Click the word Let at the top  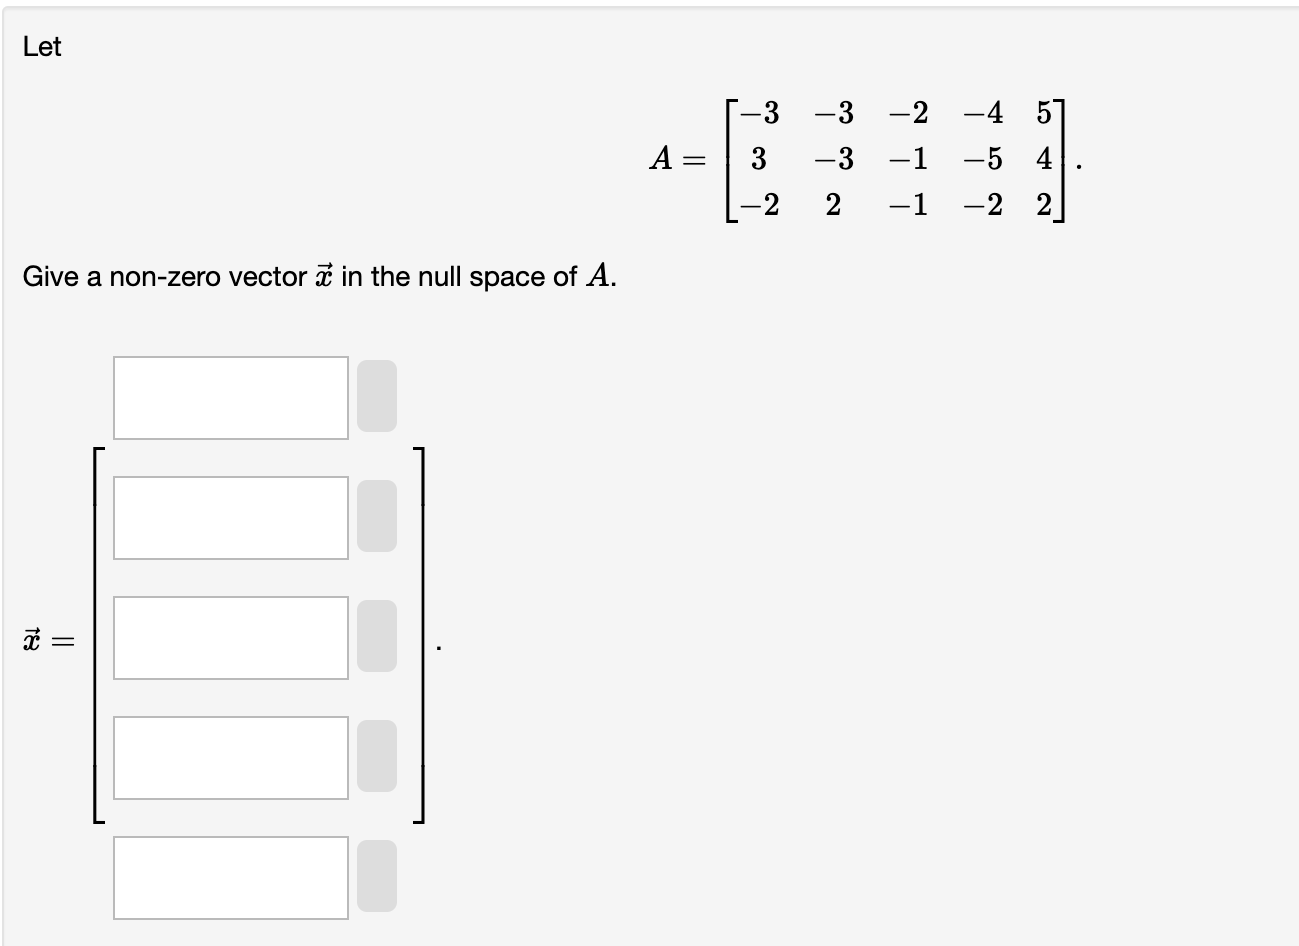coord(40,45)
